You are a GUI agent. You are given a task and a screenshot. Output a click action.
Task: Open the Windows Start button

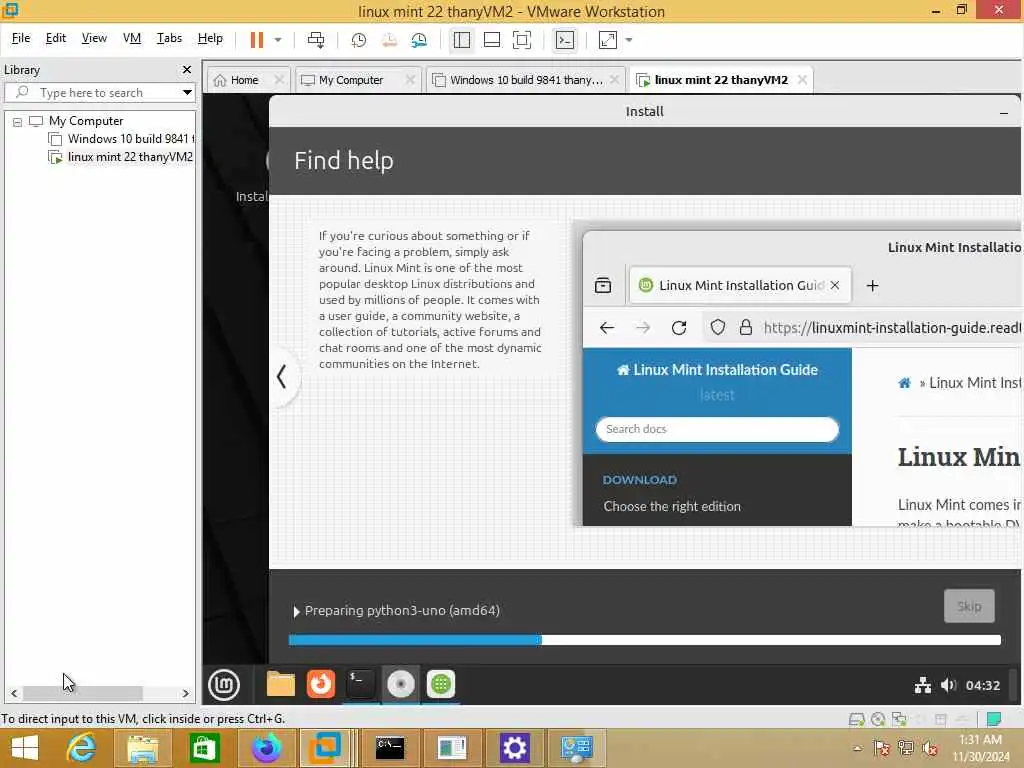click(25, 748)
